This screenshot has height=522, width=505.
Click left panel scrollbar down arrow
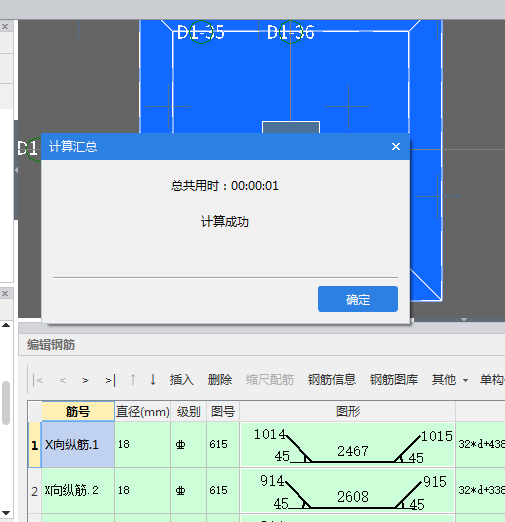pyautogui.click(x=6, y=513)
